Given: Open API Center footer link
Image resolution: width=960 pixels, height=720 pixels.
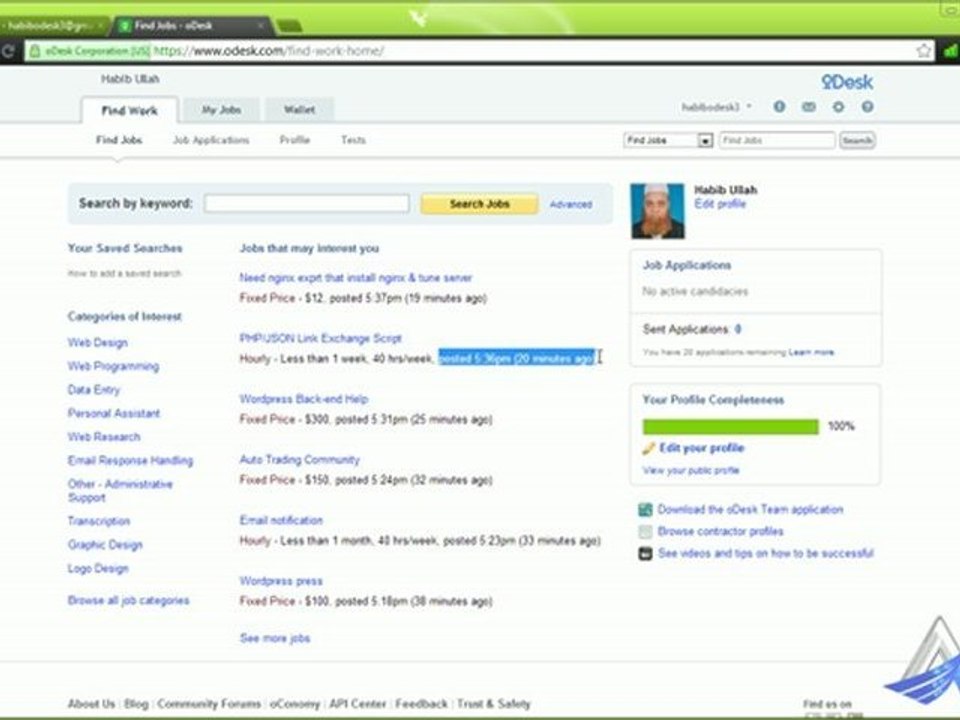Looking at the screenshot, I should click(358, 704).
